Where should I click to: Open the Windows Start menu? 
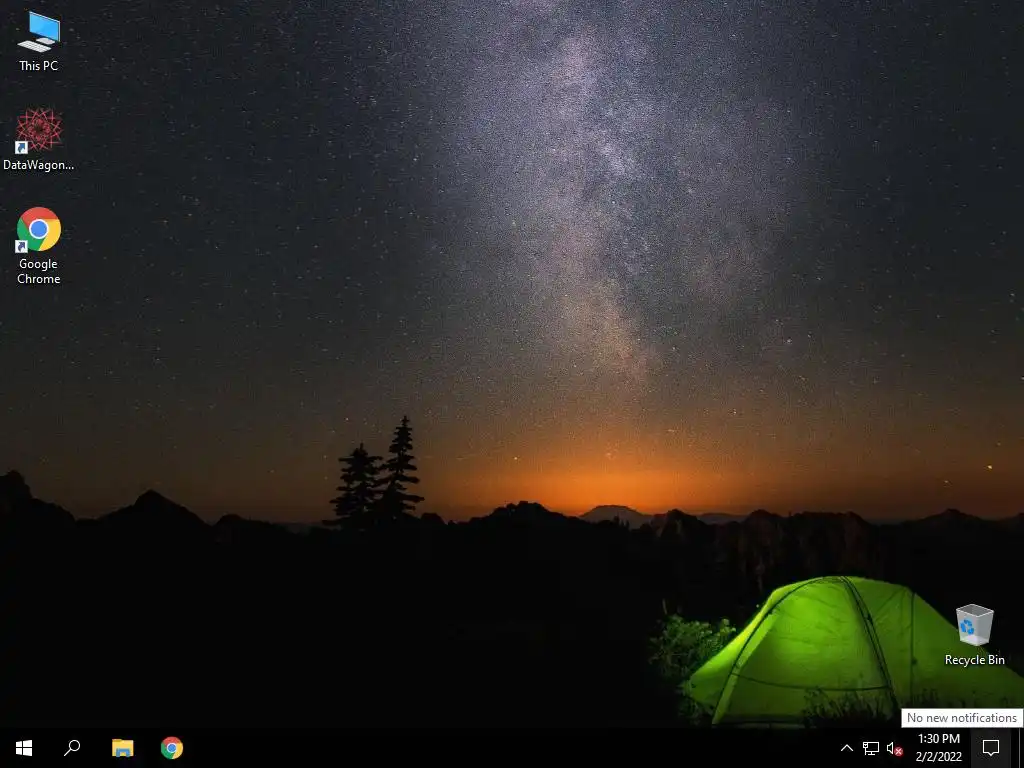click(x=24, y=748)
